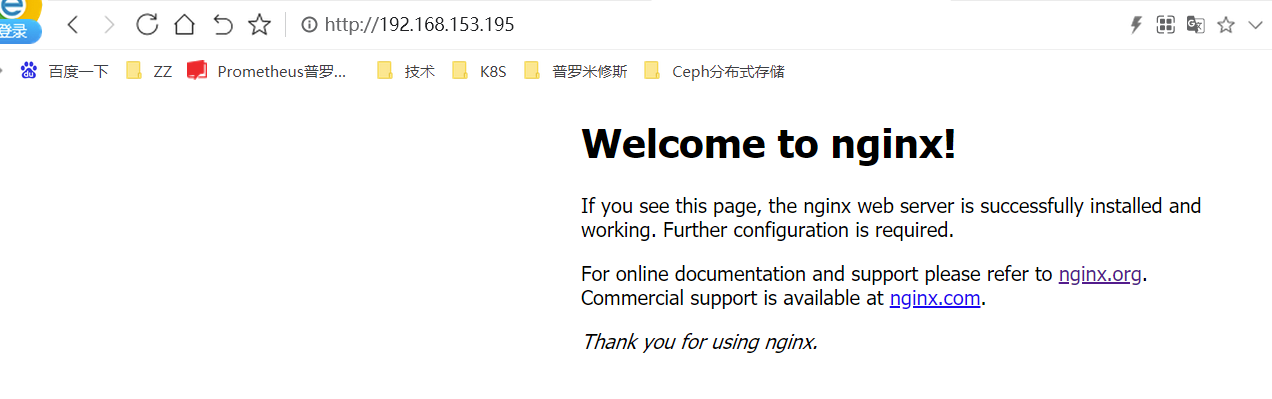
Task: Expand the address bar dropdown chevron
Action: 1256,25
